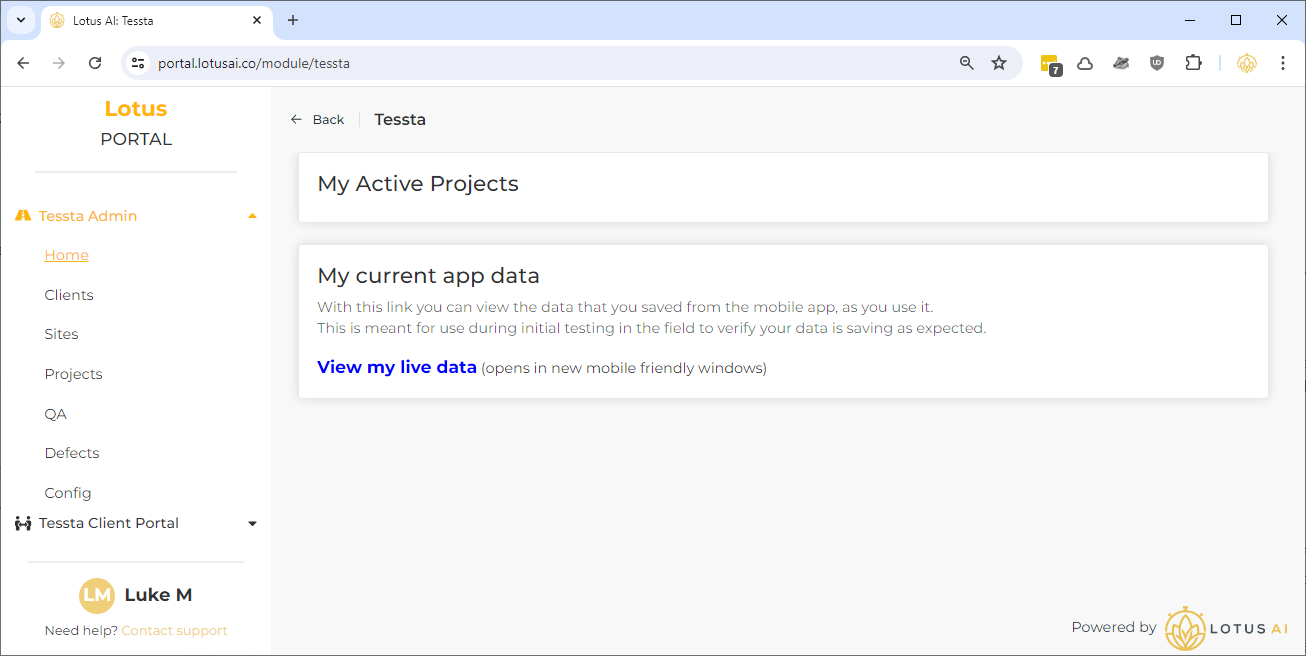Screen dimensions: 1306x656
Task: Reload the page with the refresh icon
Action: [x=95, y=63]
